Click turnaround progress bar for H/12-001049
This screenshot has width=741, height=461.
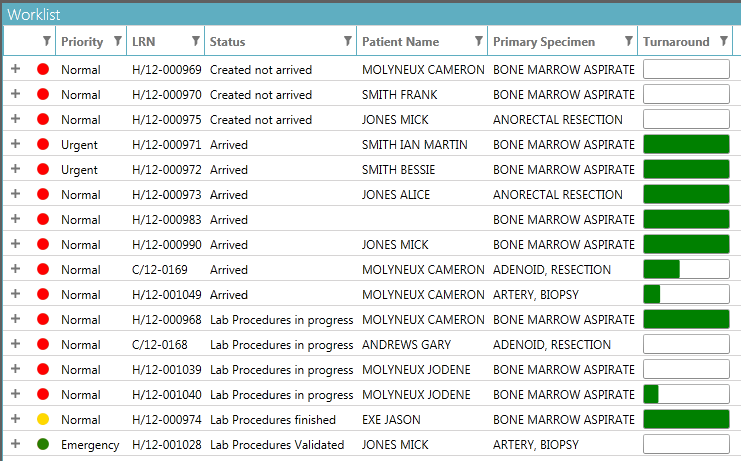686,294
